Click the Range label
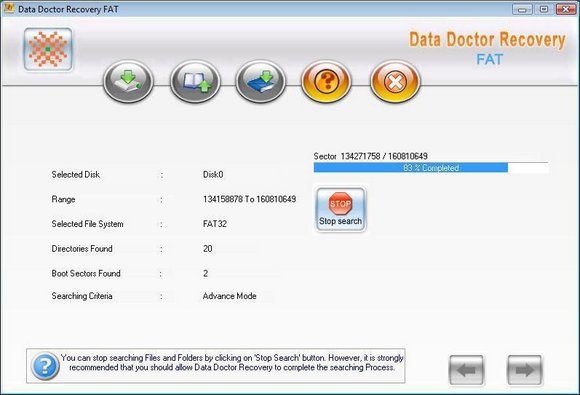The image size is (580, 395). (63, 199)
